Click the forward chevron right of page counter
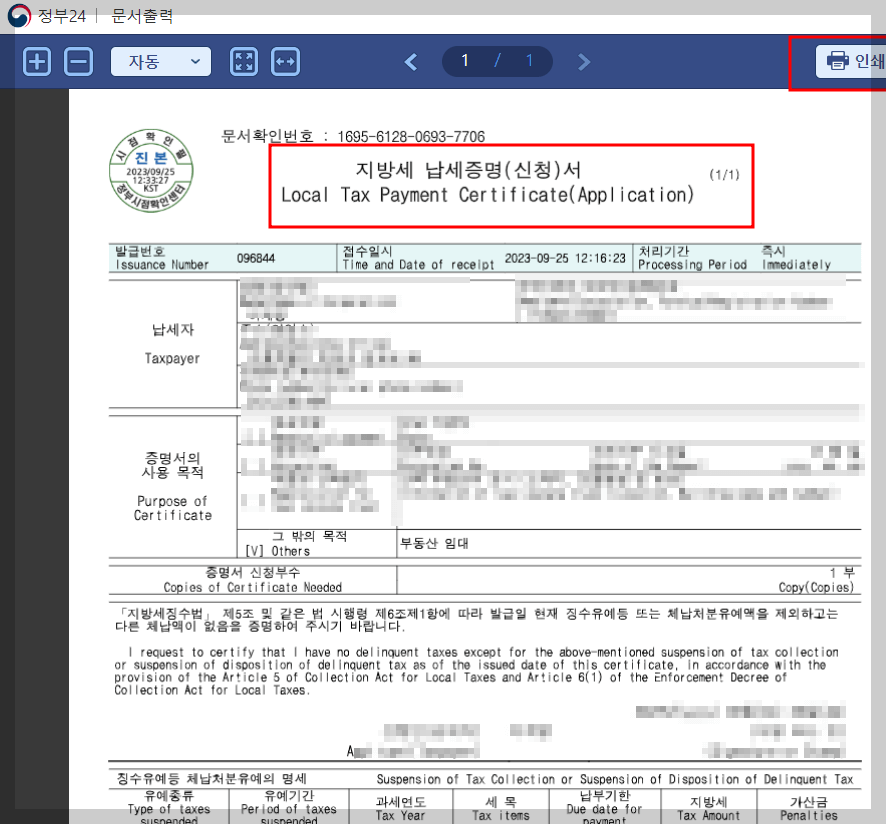 [x=583, y=61]
